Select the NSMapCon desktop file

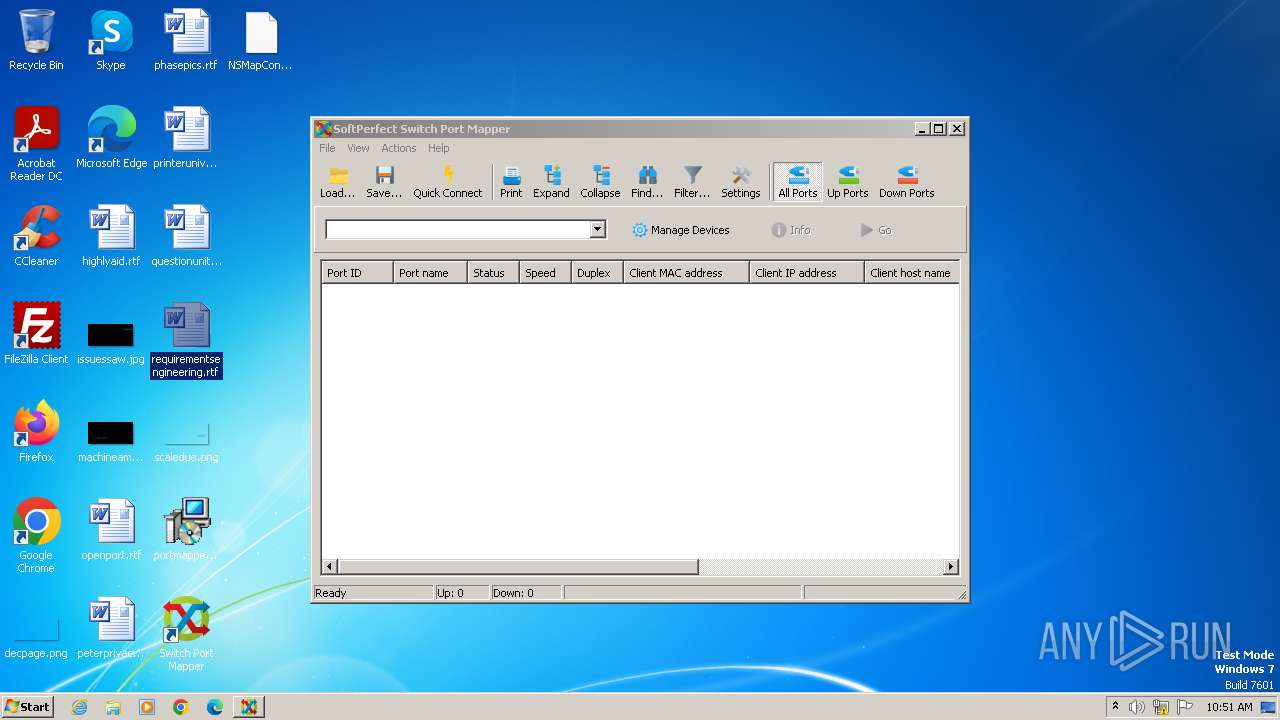point(261,40)
